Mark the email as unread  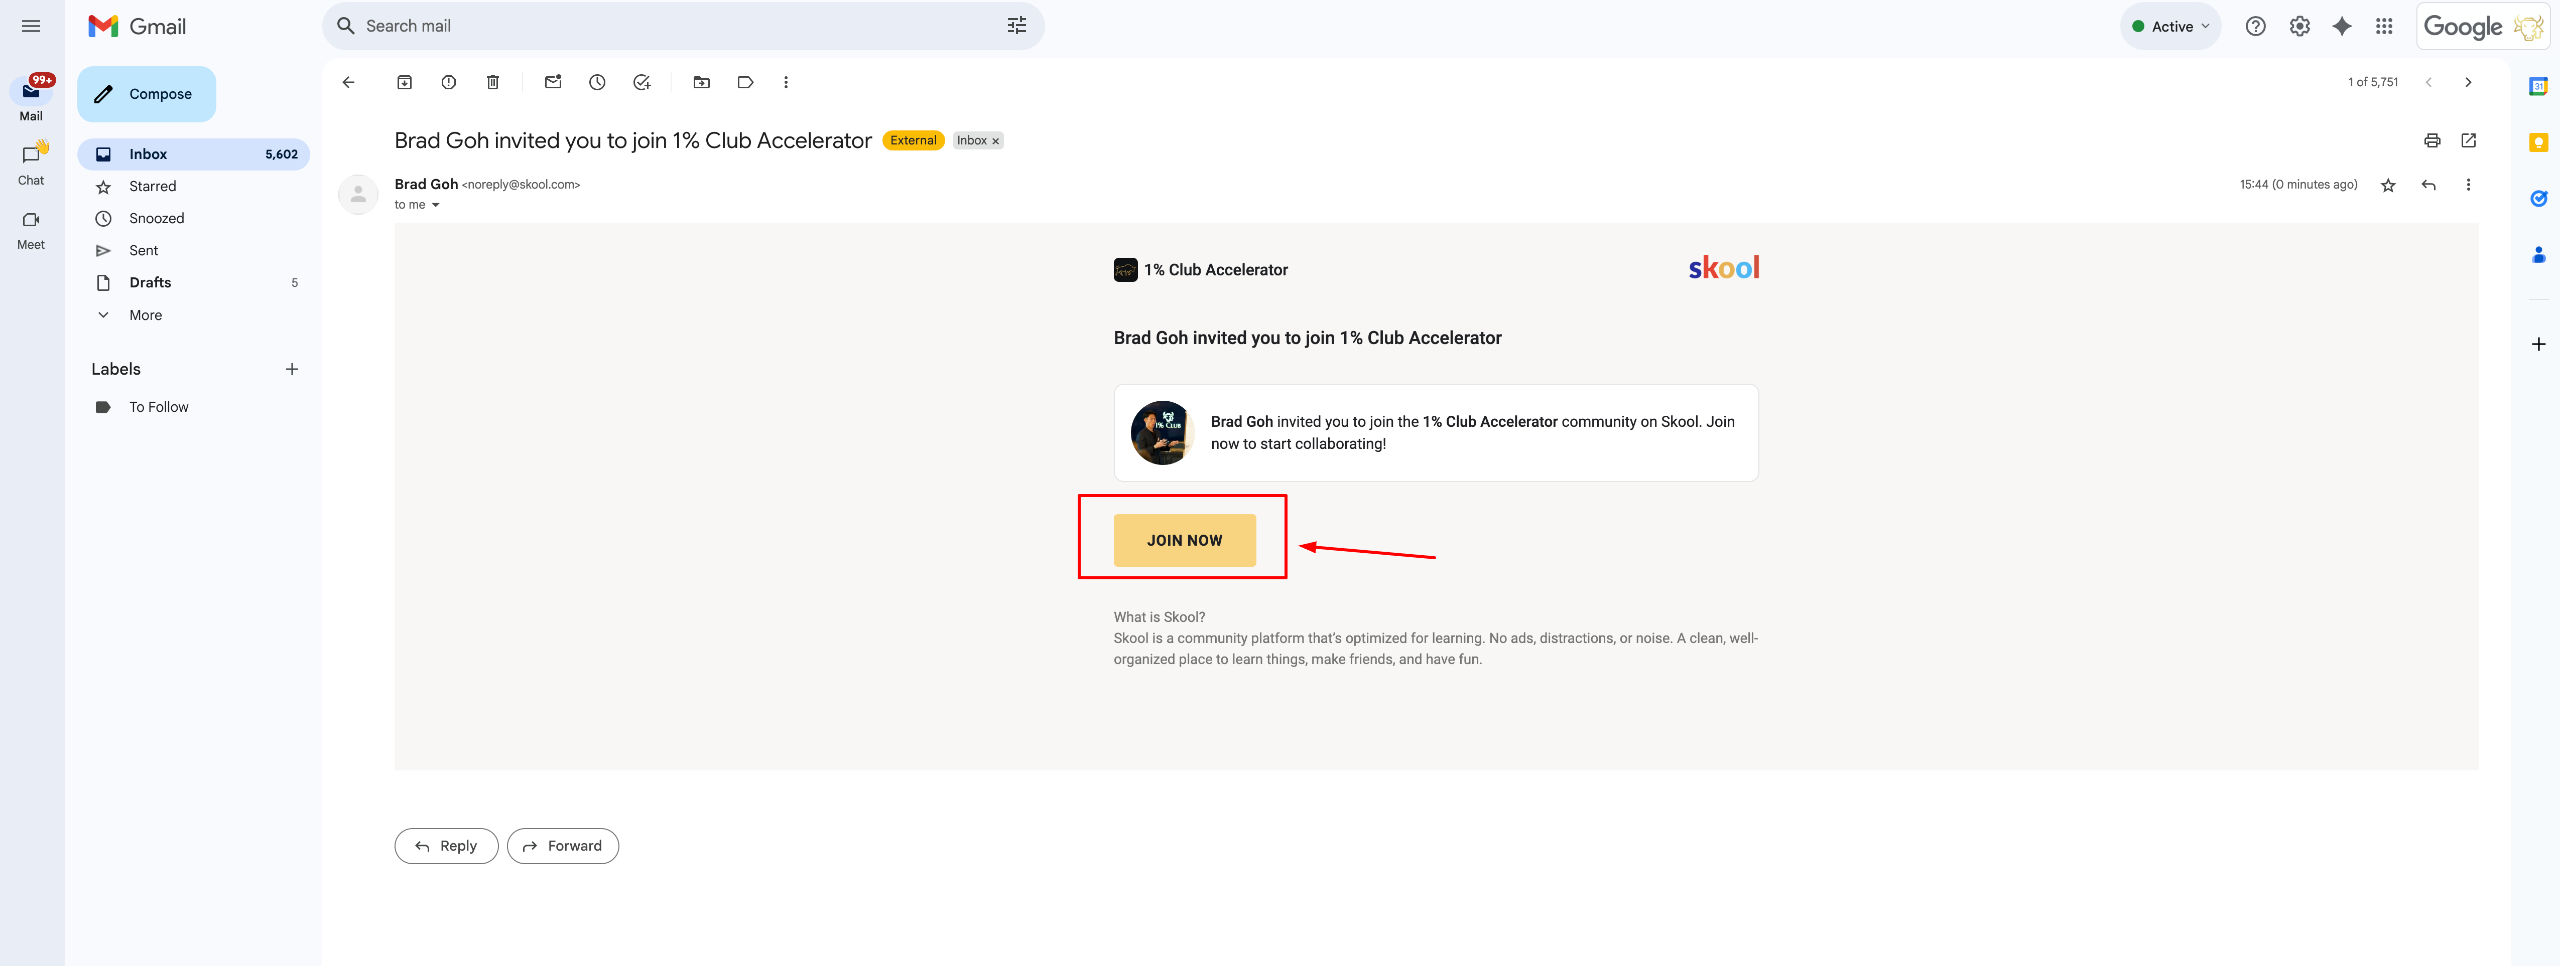553,82
